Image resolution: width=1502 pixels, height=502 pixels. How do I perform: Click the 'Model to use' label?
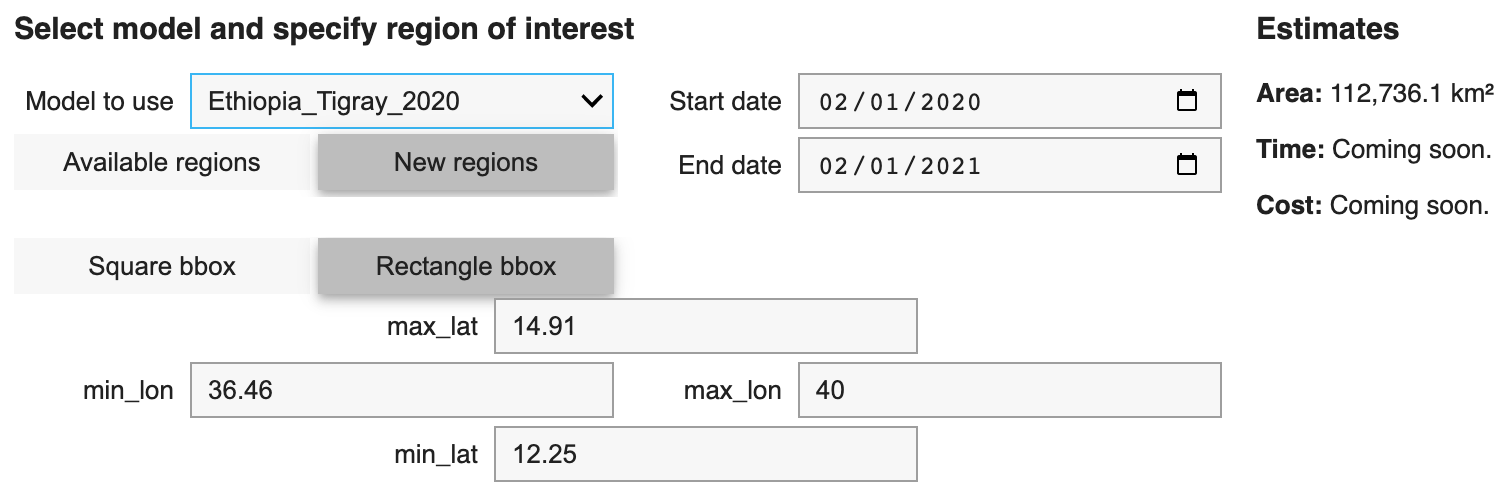[100, 101]
